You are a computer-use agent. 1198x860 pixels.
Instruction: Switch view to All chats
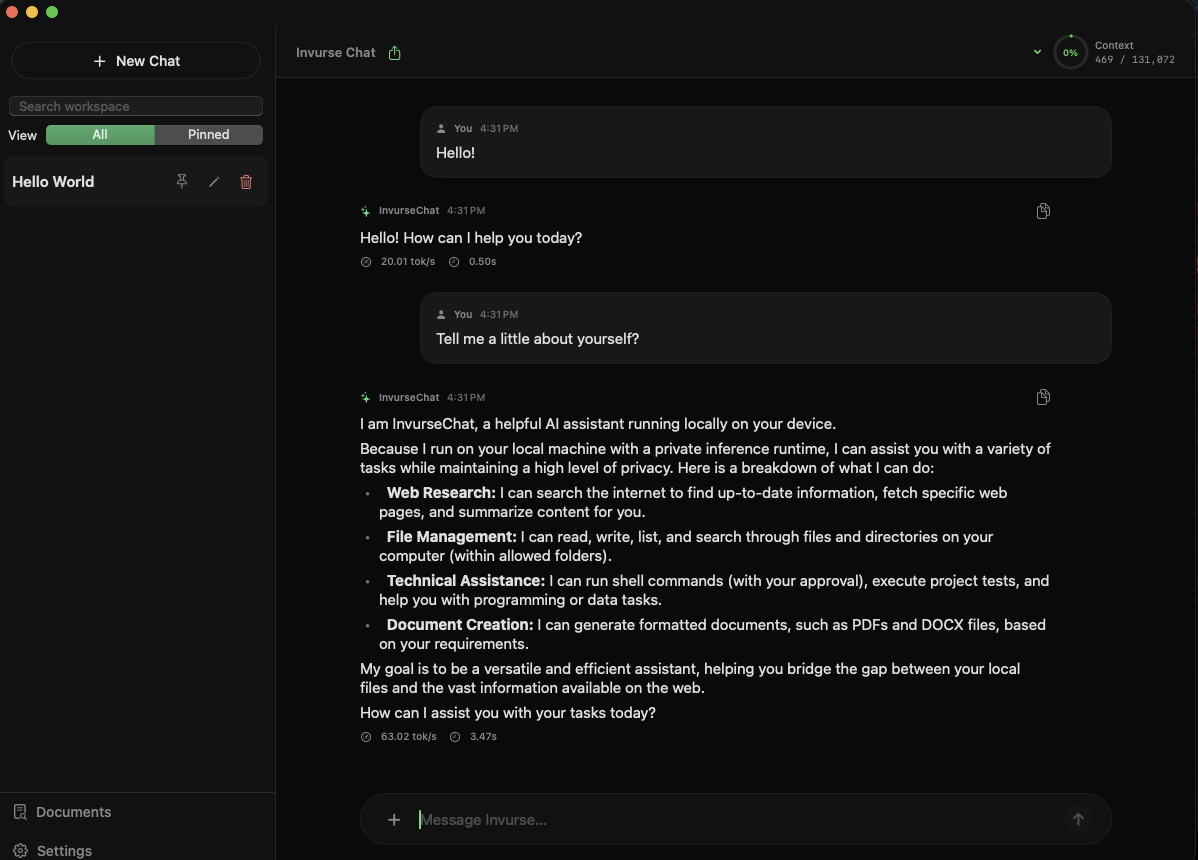[x=100, y=134]
